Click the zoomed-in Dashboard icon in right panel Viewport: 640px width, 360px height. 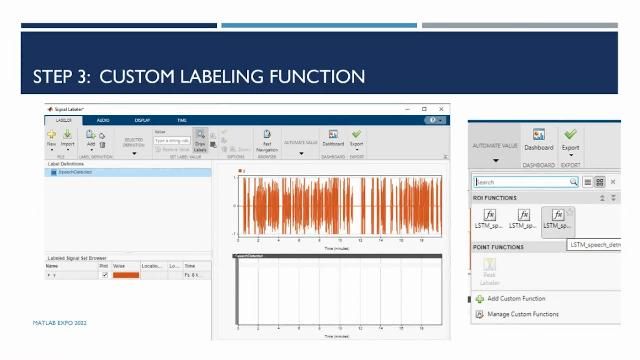click(x=538, y=134)
